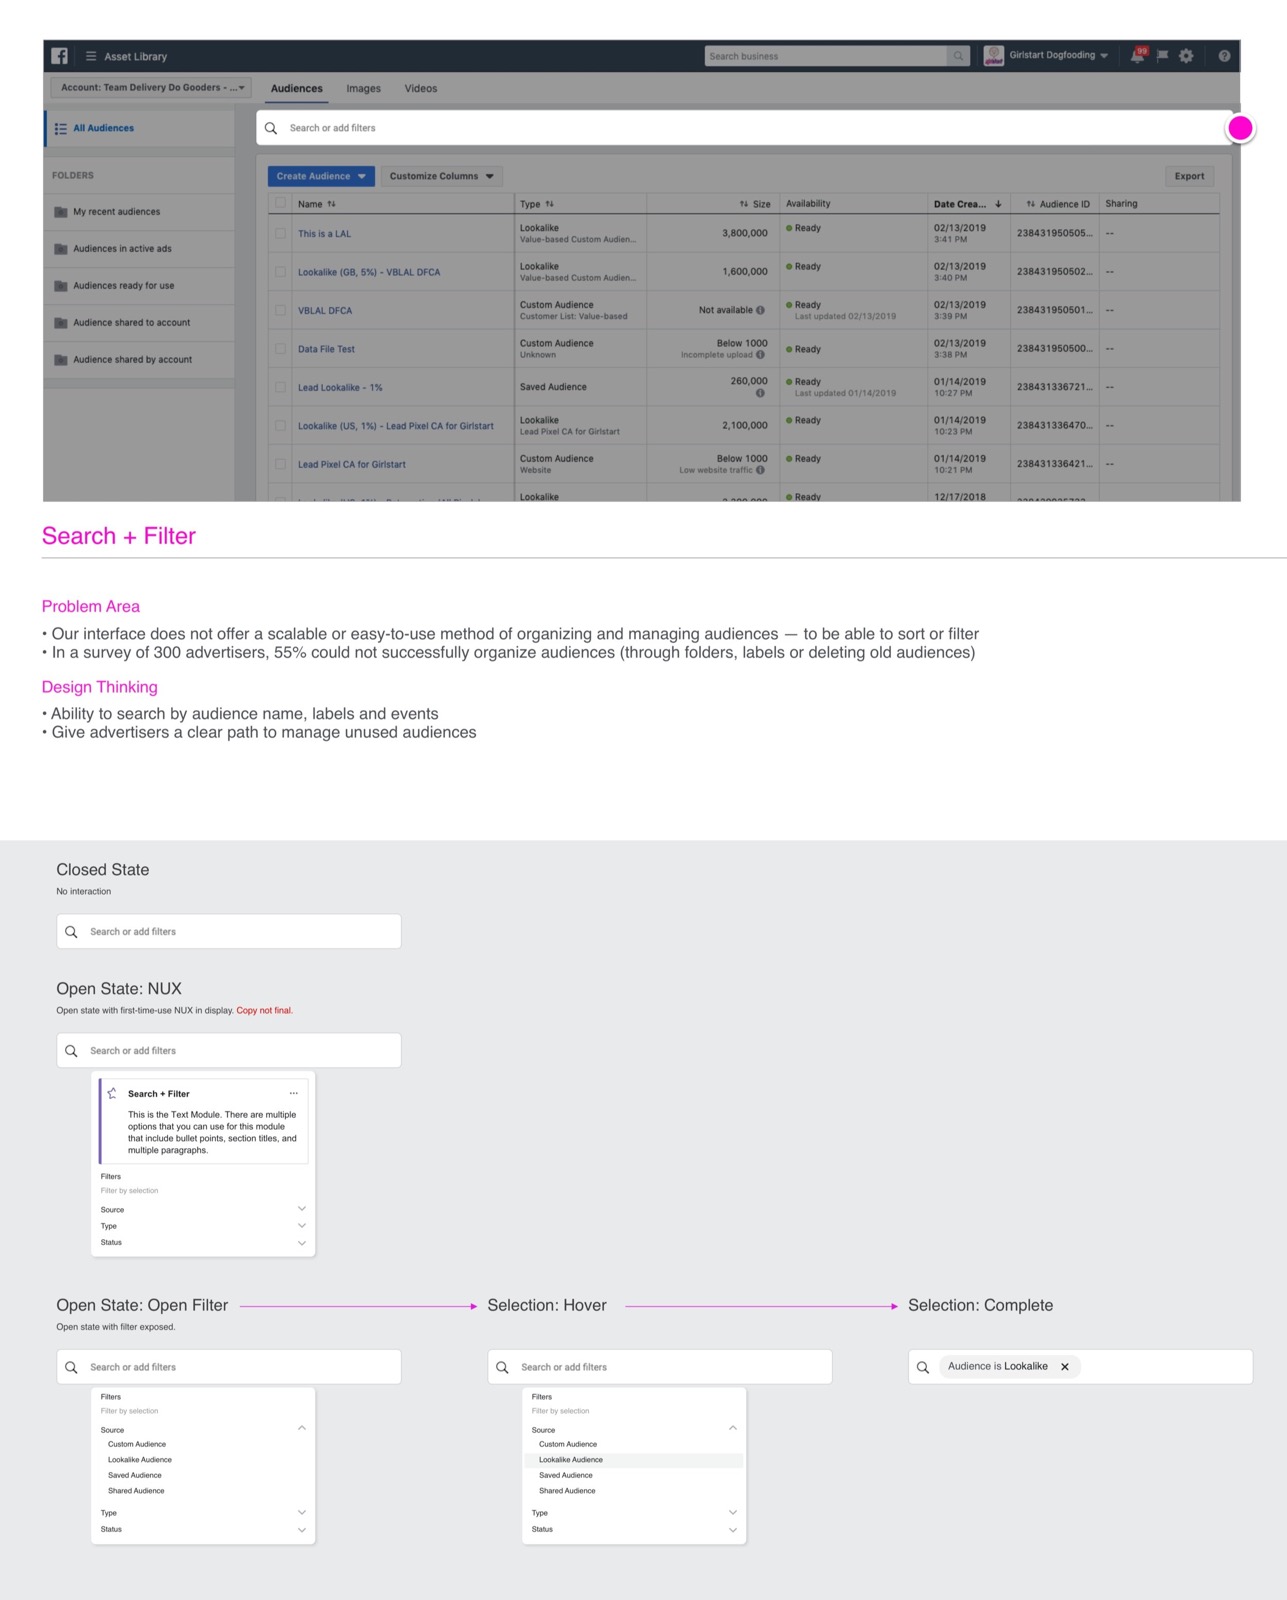Expand Source in the NUX filter panel
The width and height of the screenshot is (1287, 1600).
(302, 1209)
